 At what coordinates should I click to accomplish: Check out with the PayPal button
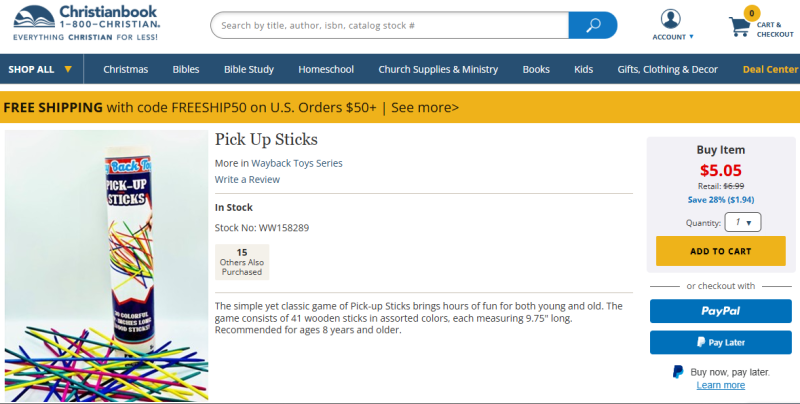point(720,311)
